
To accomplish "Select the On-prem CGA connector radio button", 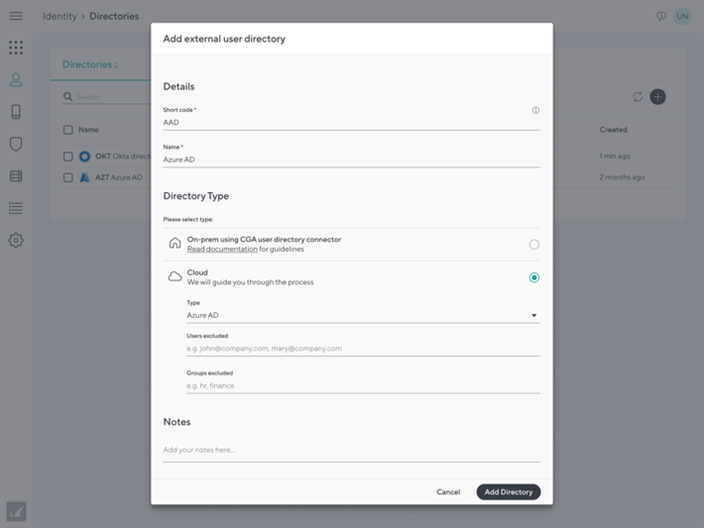I will pos(534,244).
